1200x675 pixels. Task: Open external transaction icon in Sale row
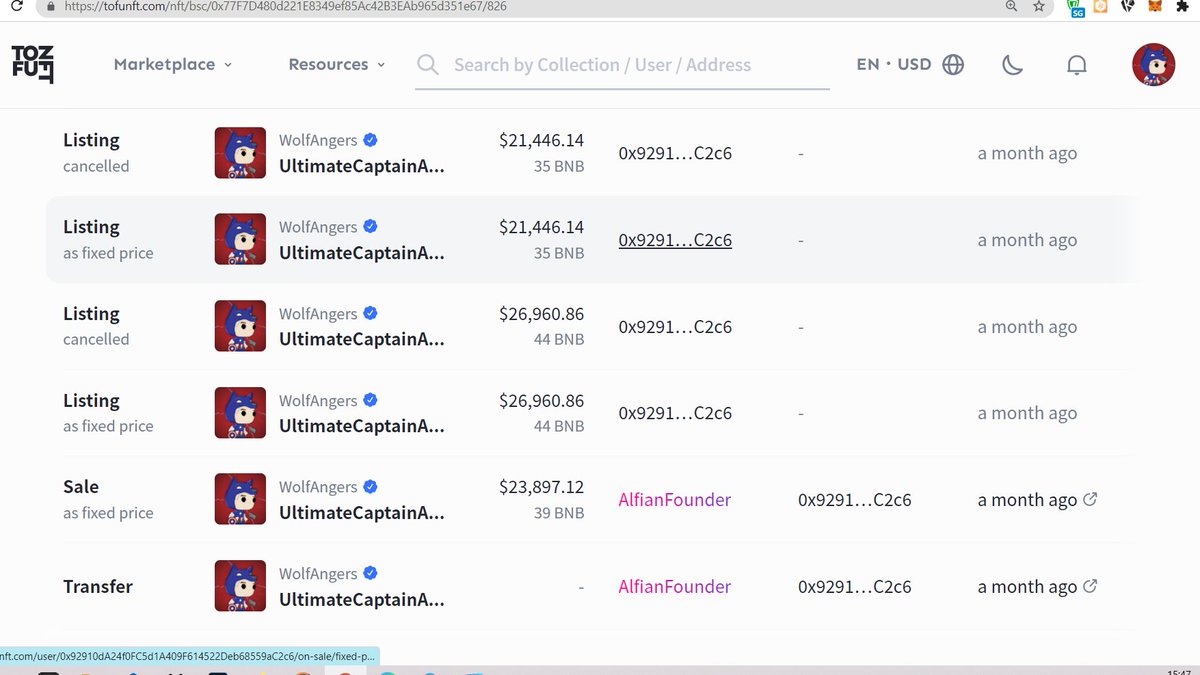(1090, 499)
